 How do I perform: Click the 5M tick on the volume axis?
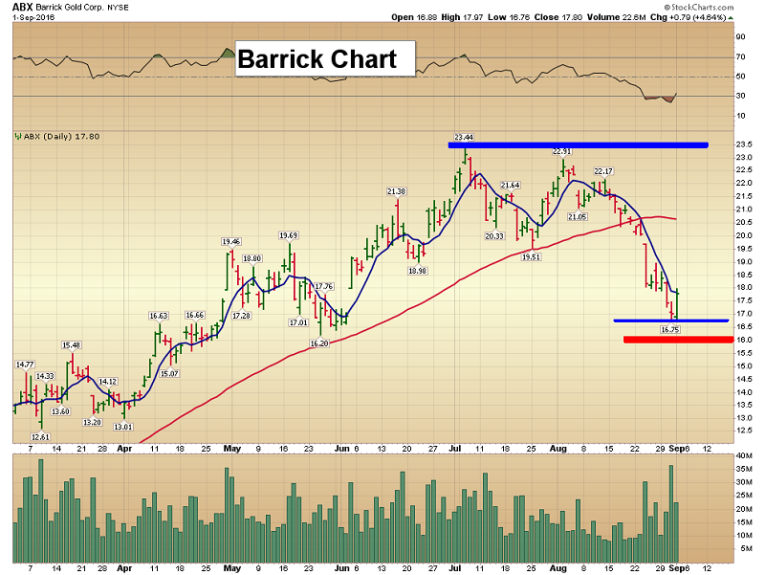click(x=745, y=548)
